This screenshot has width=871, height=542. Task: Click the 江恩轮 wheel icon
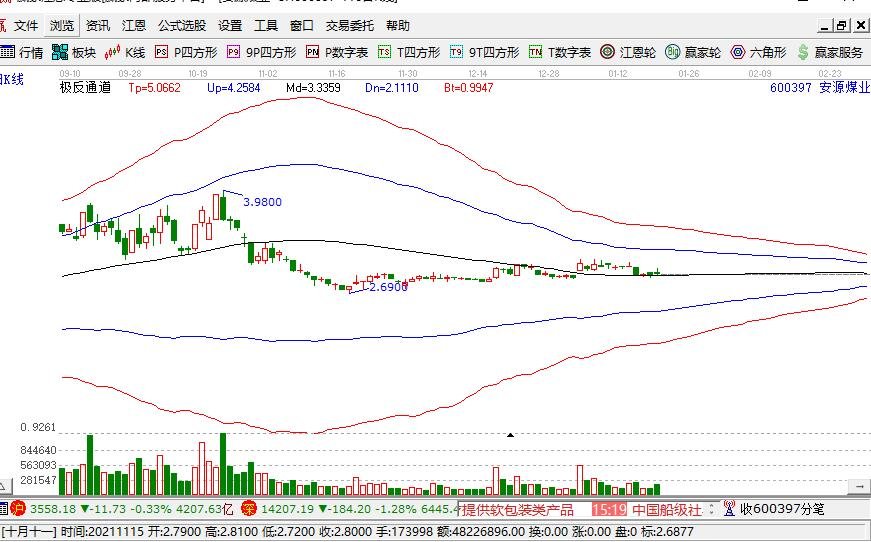(608, 52)
